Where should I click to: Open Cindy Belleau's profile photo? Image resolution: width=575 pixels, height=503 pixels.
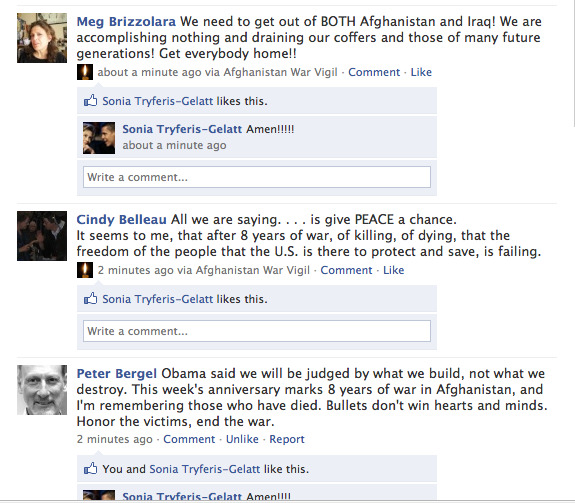(x=42, y=236)
